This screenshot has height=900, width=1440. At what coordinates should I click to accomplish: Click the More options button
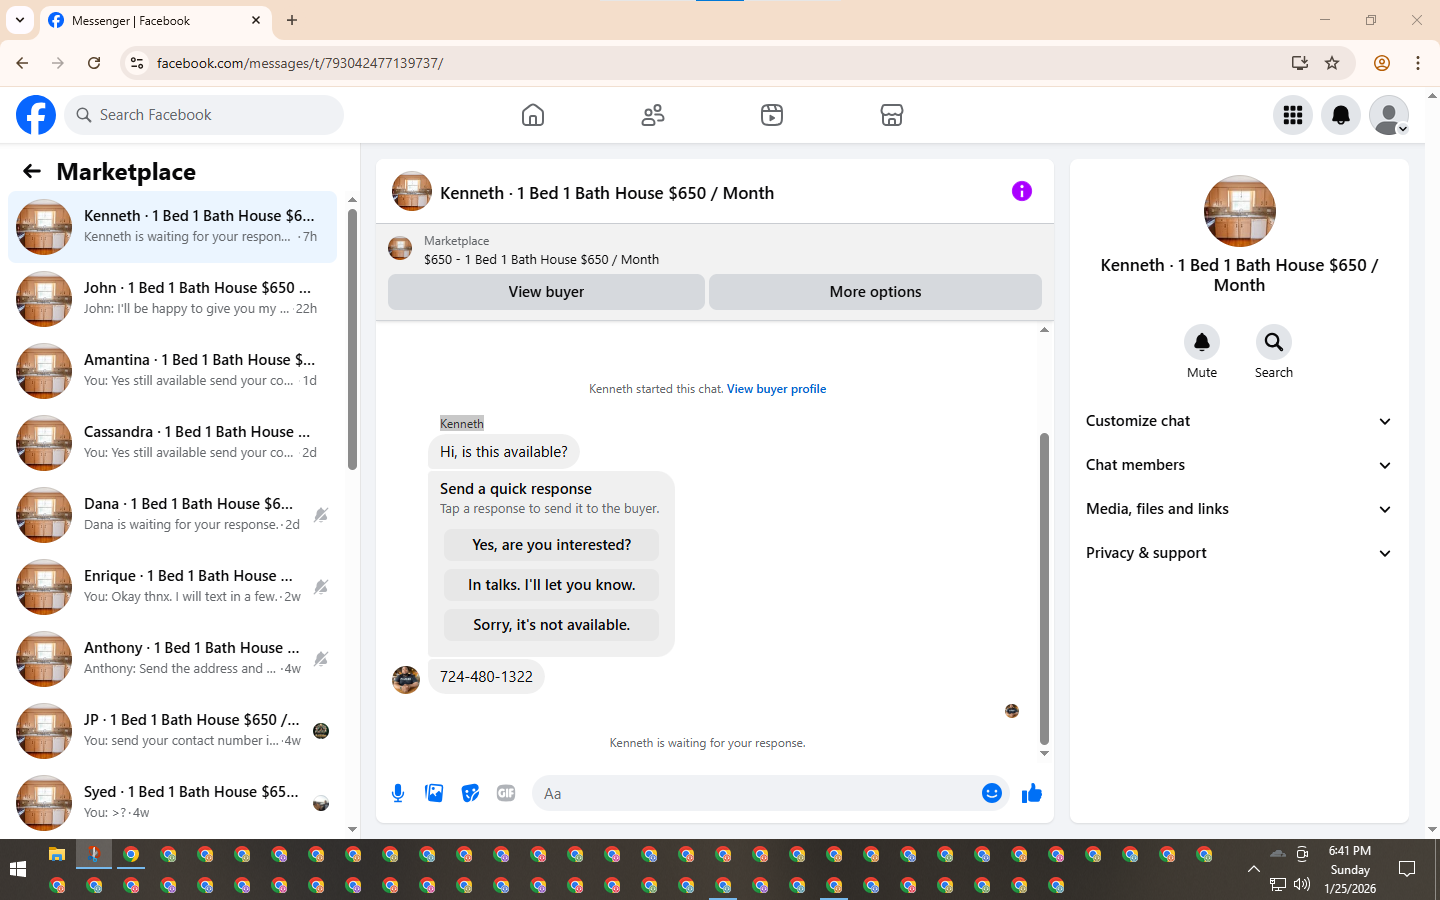point(875,292)
